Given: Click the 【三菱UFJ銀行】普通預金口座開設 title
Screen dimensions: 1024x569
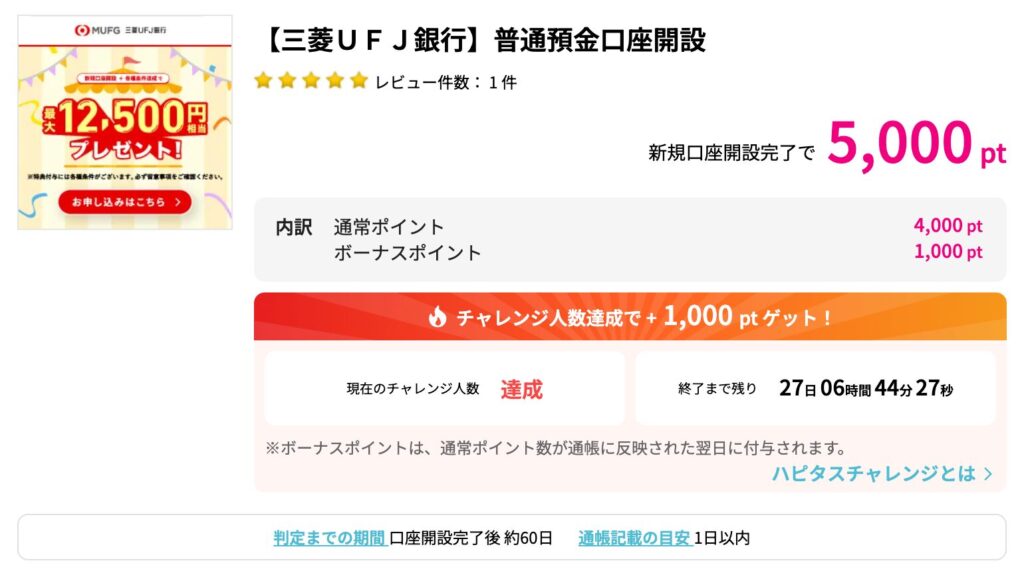Looking at the screenshot, I should pyautogui.click(x=482, y=41).
